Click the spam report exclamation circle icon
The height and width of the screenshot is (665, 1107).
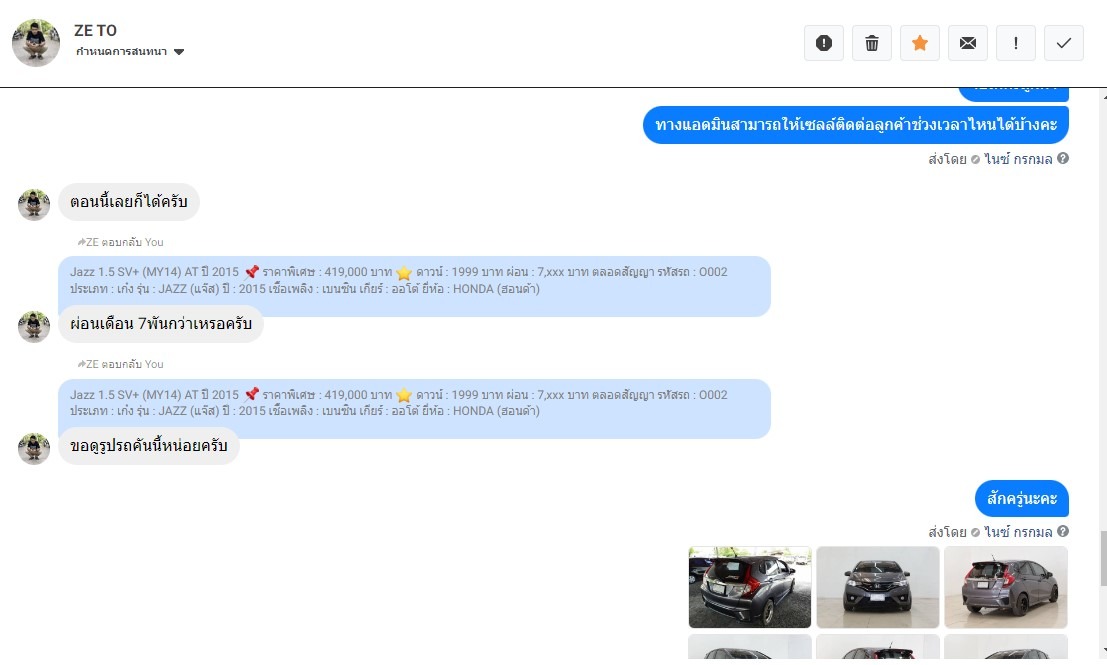pyautogui.click(x=823, y=43)
